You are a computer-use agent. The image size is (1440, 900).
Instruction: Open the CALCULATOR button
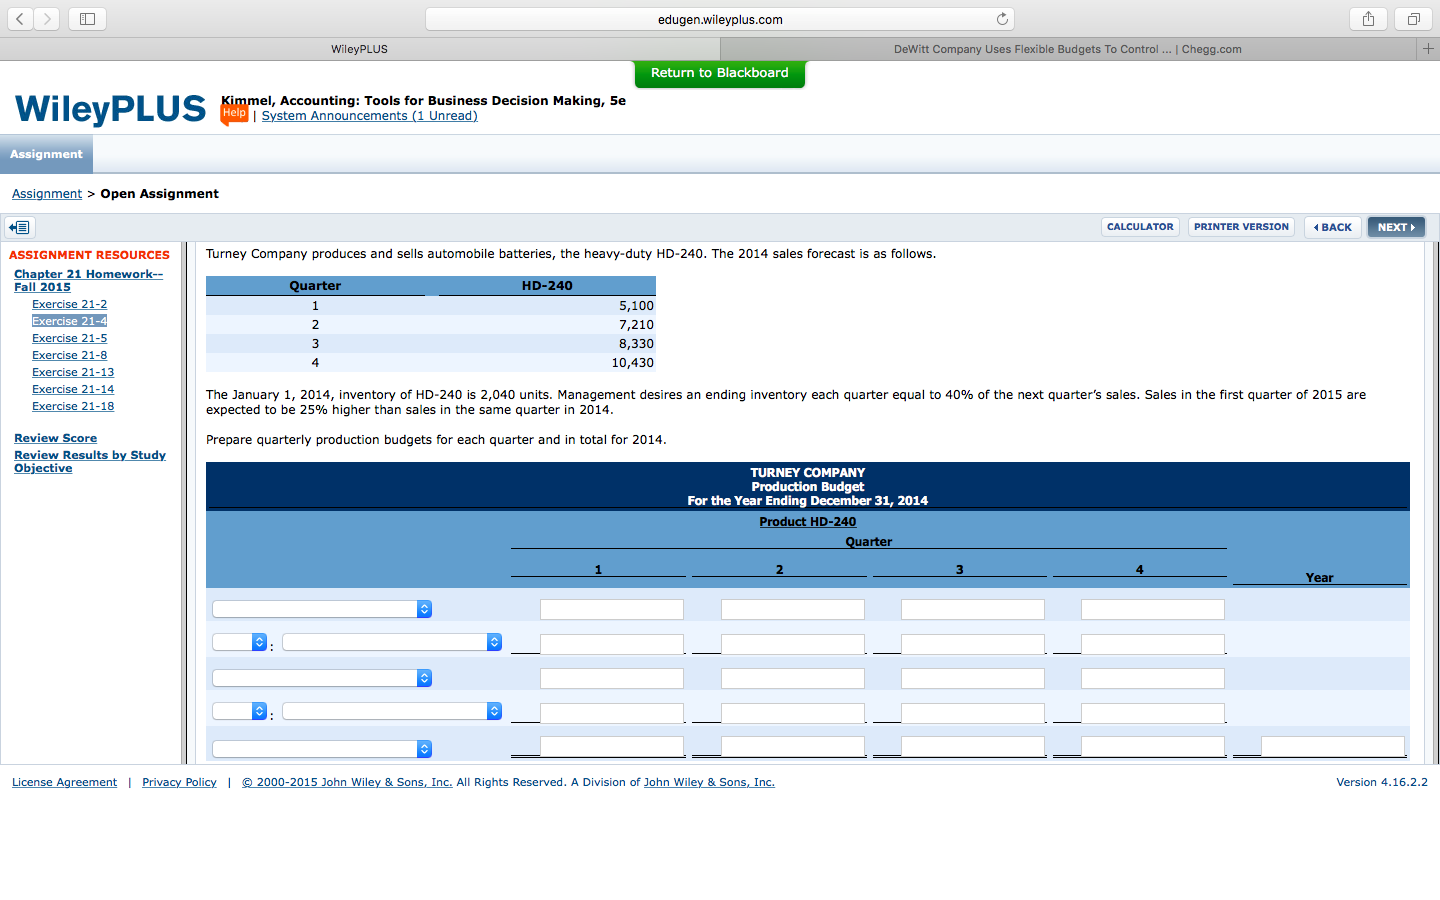(x=1140, y=227)
